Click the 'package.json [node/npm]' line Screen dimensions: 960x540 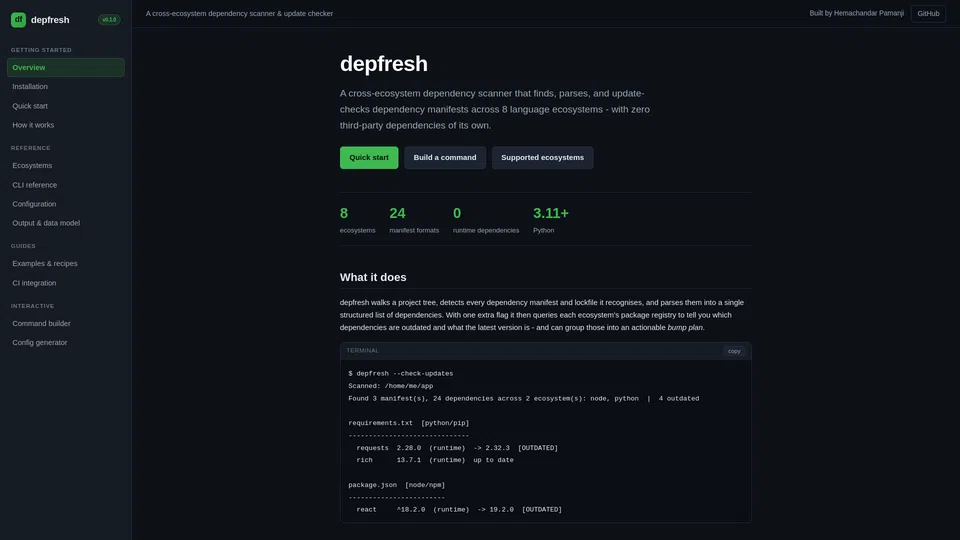pos(397,485)
